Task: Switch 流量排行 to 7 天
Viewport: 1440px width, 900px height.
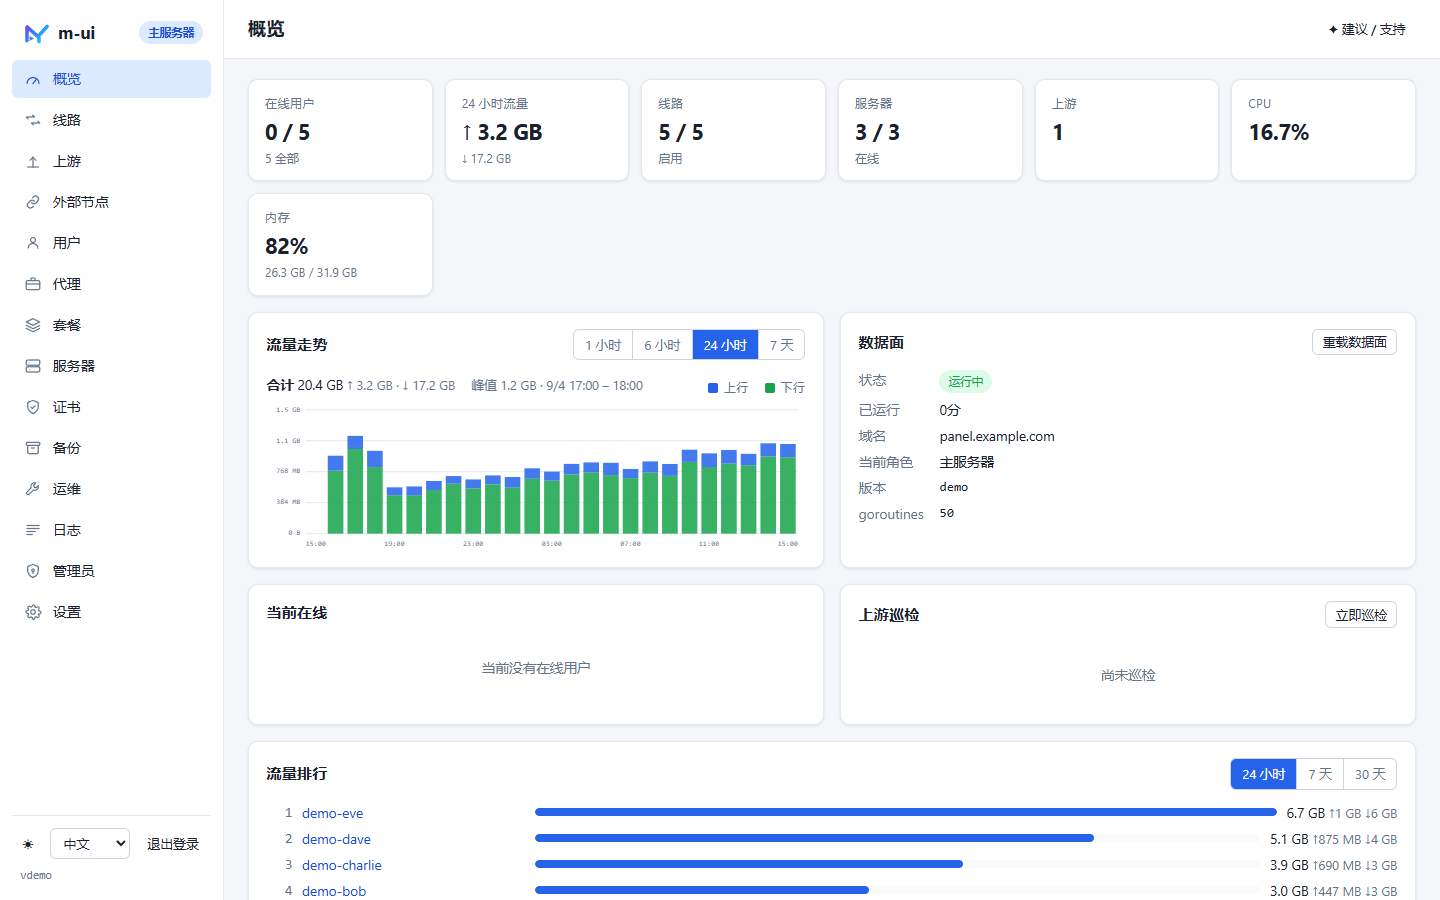Action: pyautogui.click(x=1320, y=774)
